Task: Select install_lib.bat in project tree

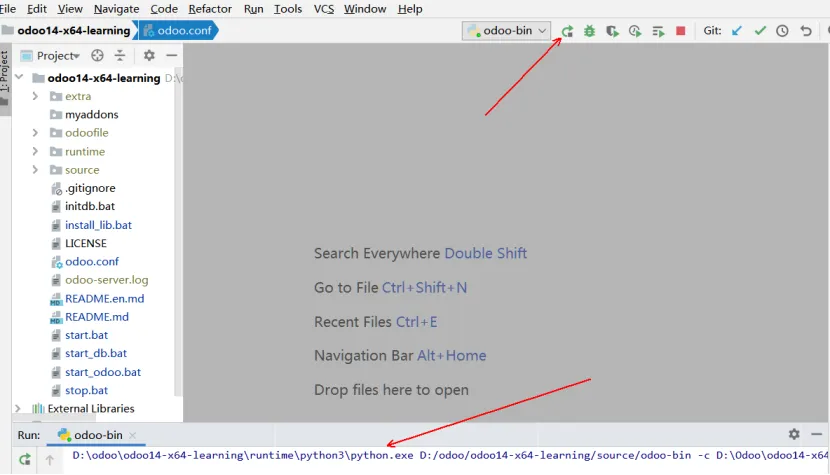Action: [x=98, y=225]
